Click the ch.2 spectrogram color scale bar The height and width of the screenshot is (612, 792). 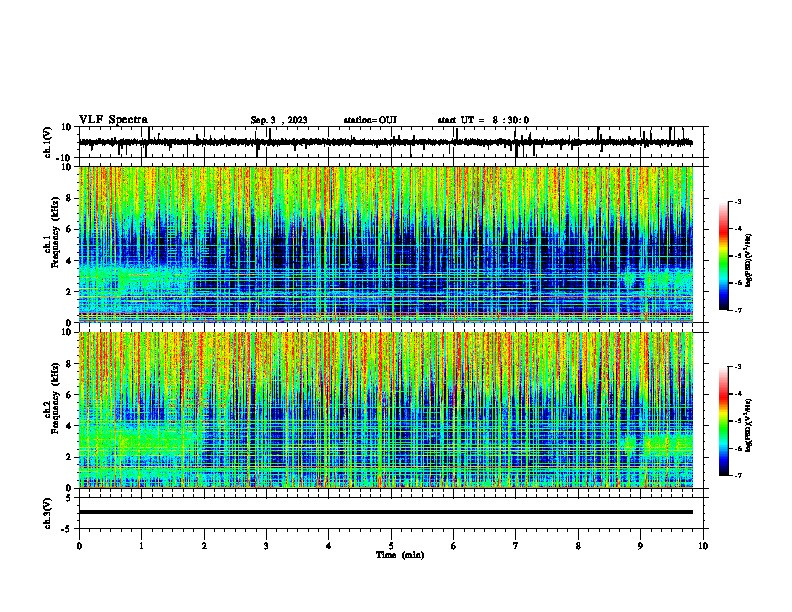(x=724, y=421)
